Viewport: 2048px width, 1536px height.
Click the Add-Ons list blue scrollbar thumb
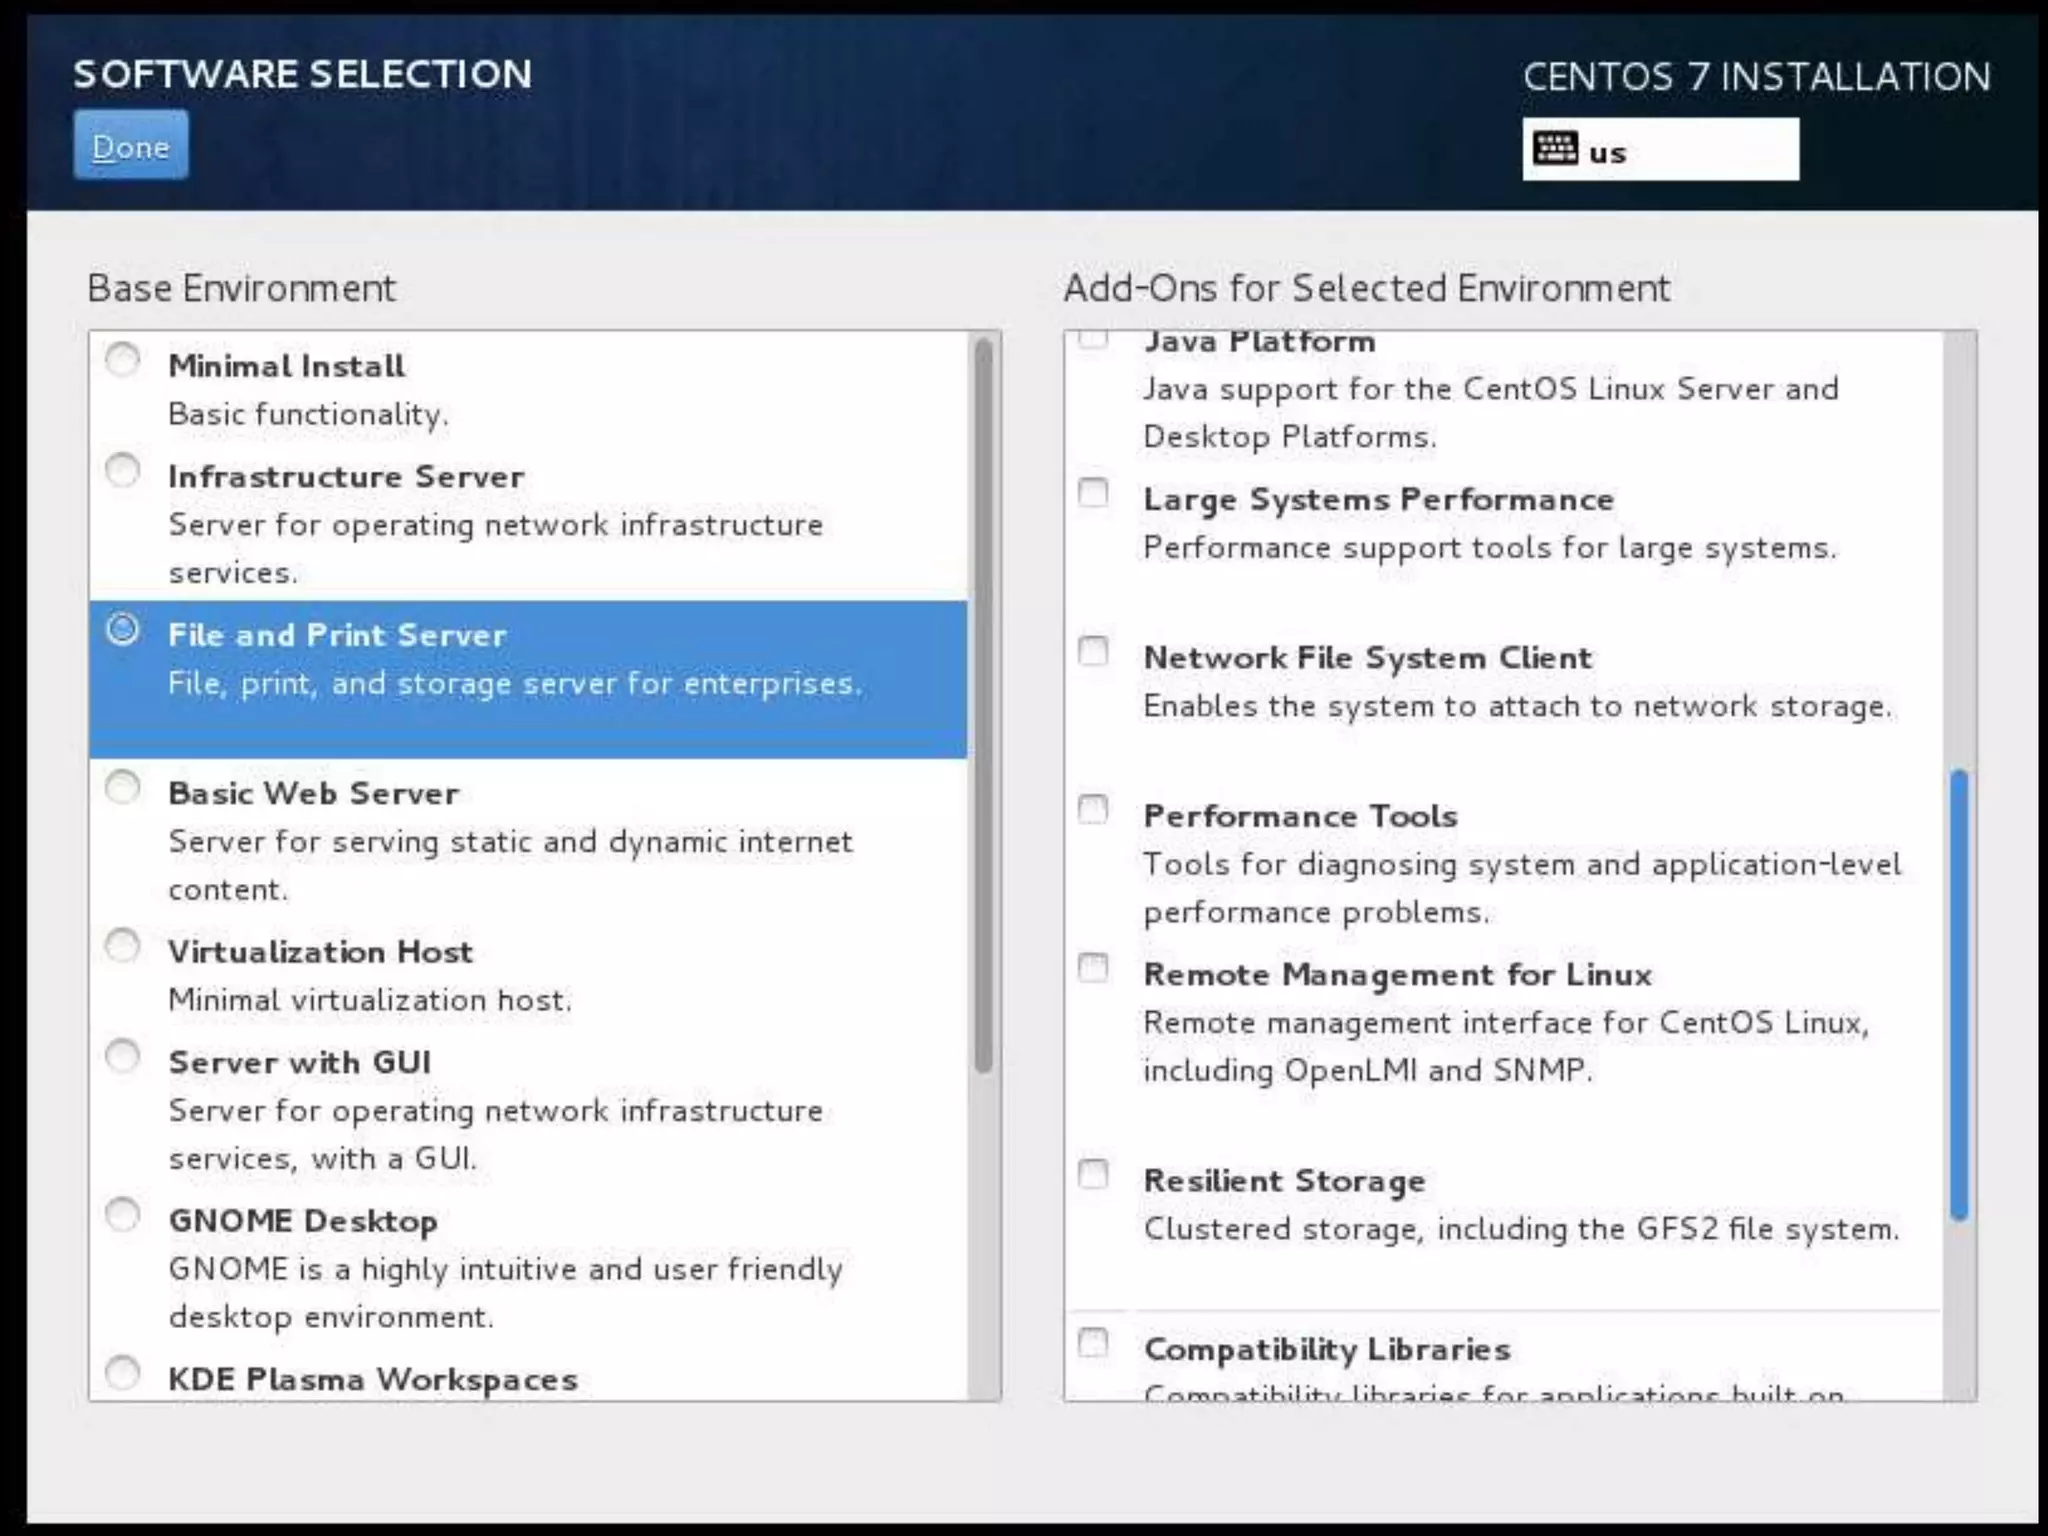point(1959,995)
